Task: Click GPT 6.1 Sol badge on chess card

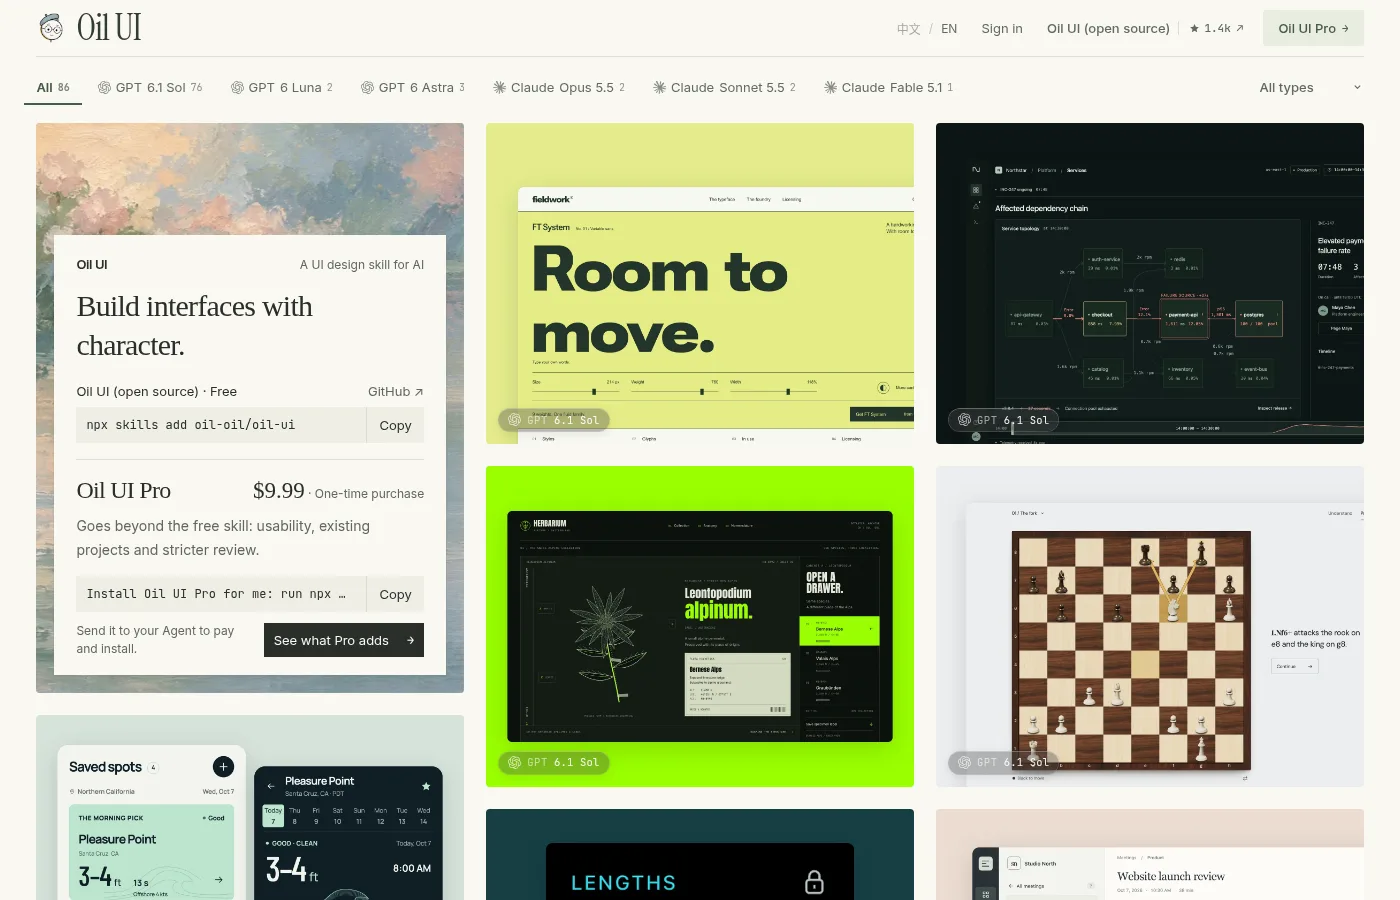Action: click(1004, 762)
